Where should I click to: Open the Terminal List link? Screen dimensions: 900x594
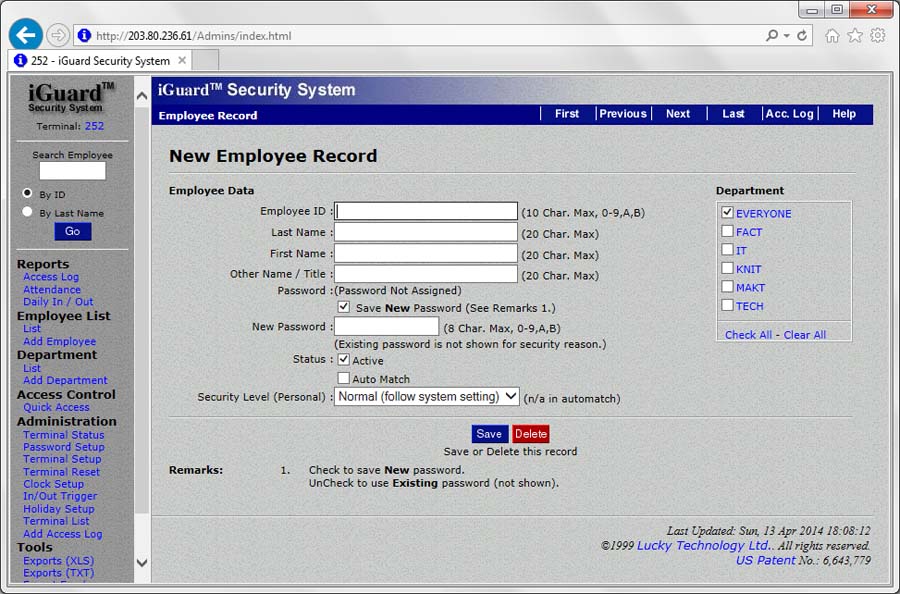(56, 521)
